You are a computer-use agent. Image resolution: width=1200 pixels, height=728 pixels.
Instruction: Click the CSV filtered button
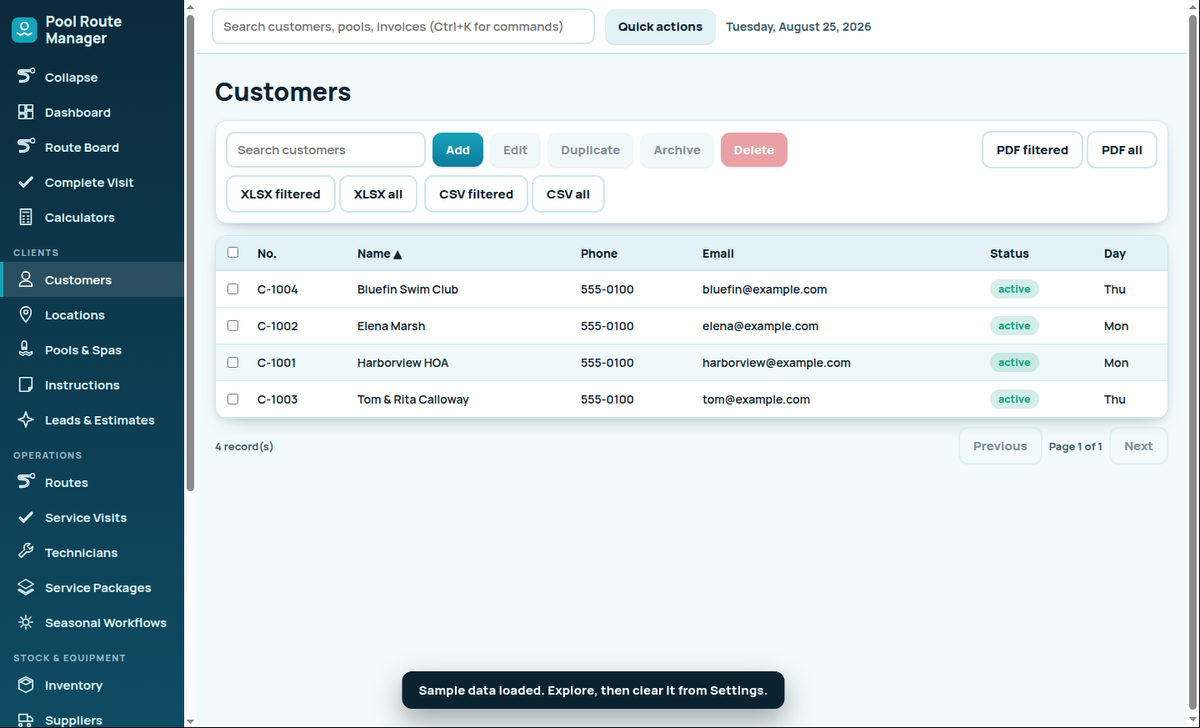[476, 194]
